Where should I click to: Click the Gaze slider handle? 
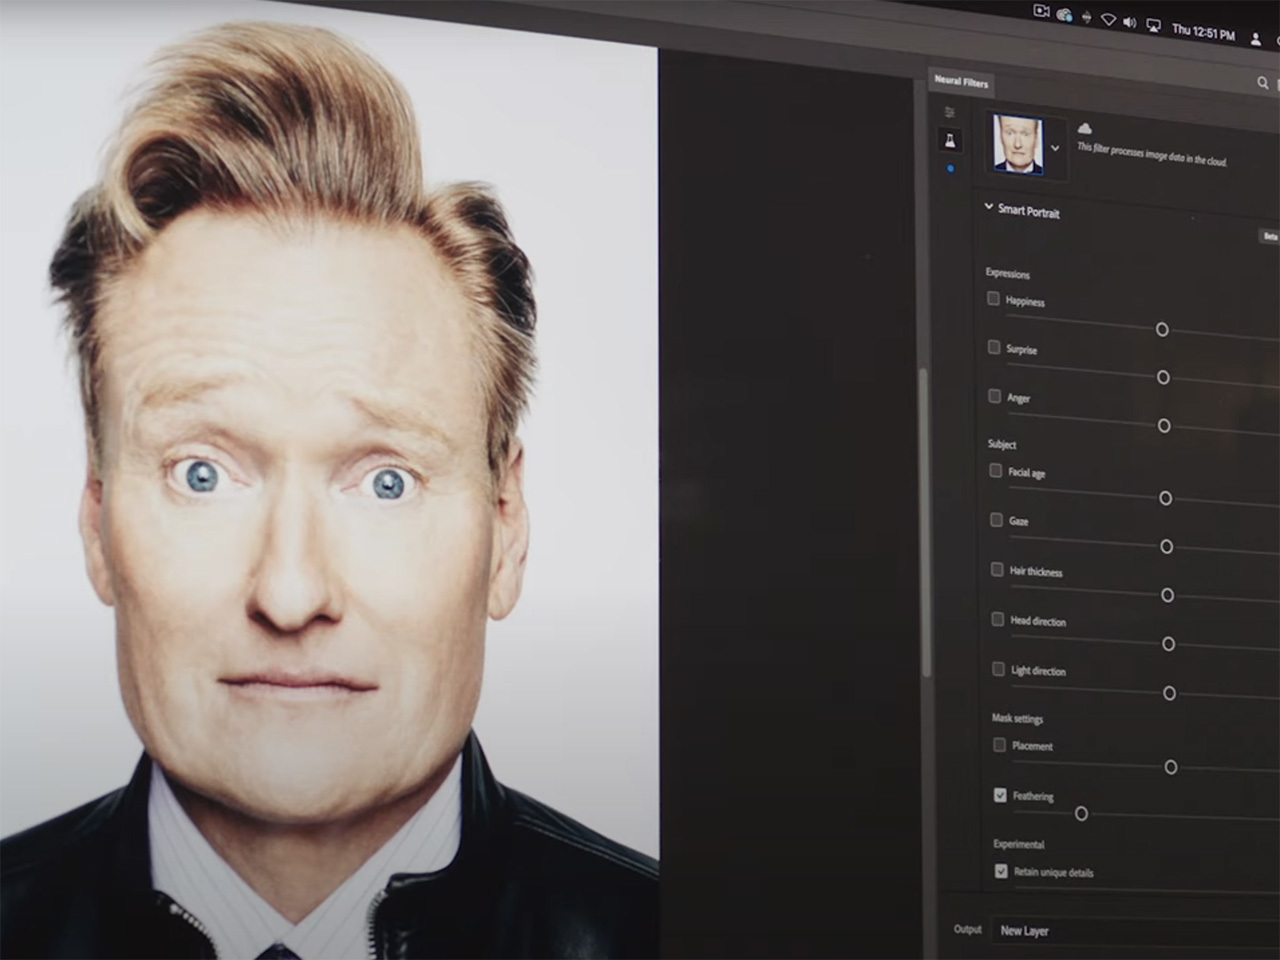pos(1166,547)
